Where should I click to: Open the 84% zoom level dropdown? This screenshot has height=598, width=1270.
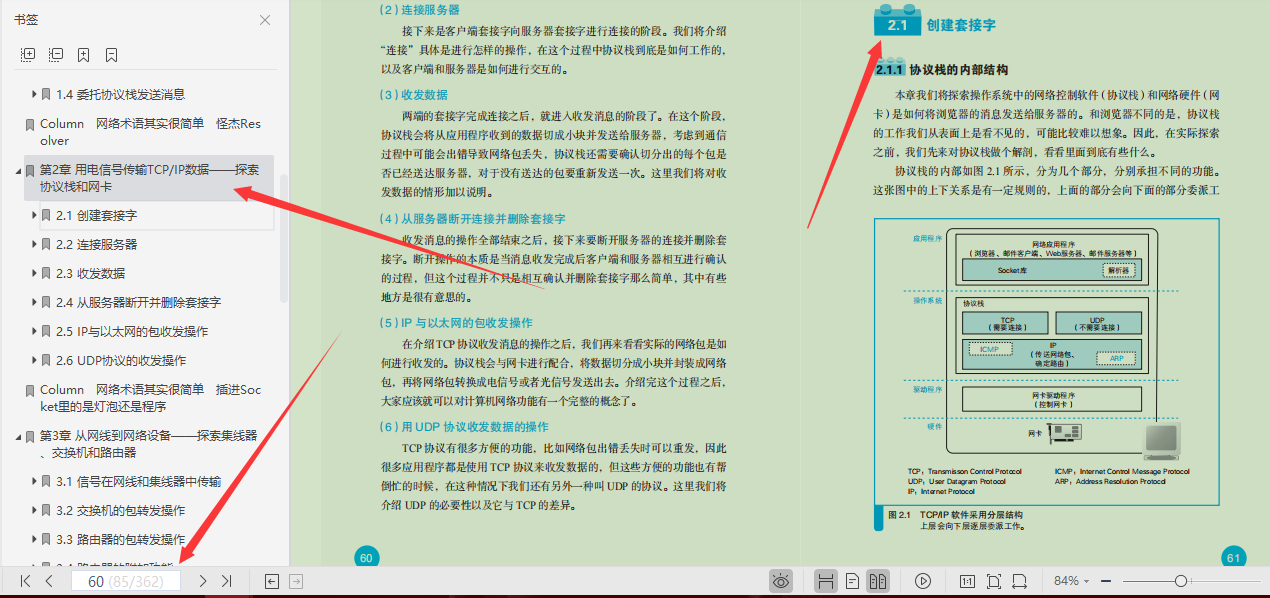coord(1072,580)
